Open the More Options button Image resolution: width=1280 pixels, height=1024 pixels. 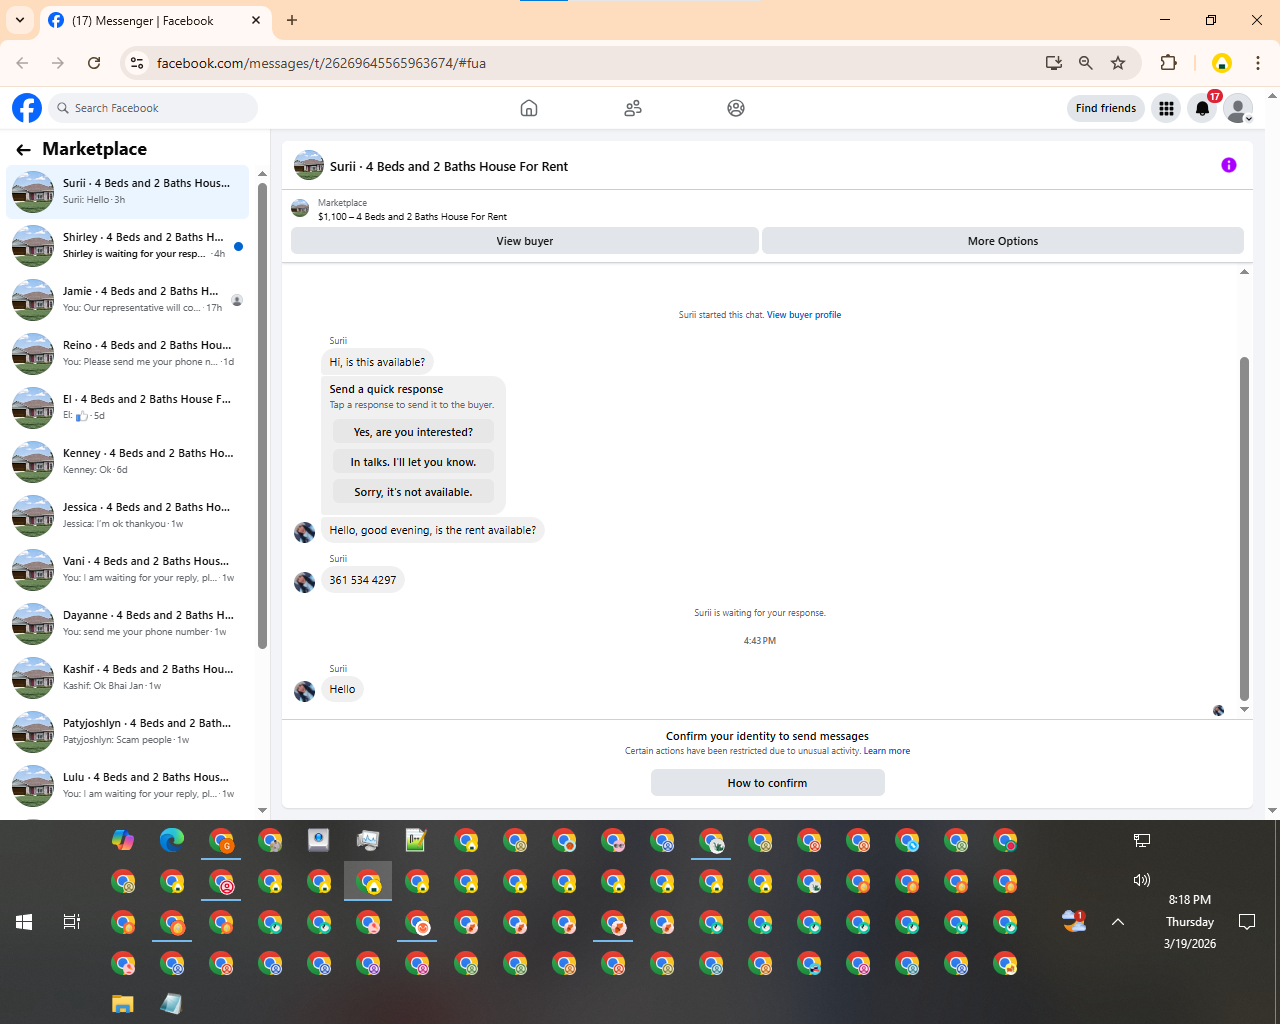click(1003, 241)
